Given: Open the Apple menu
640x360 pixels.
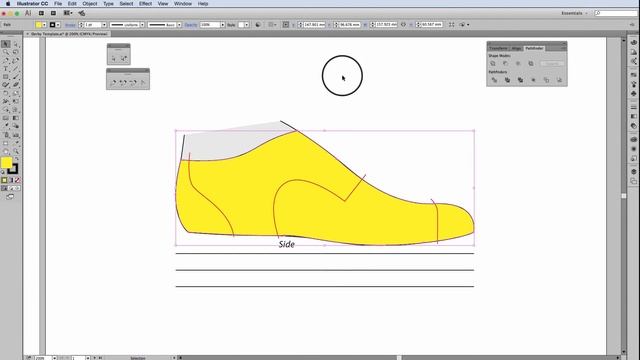Looking at the screenshot, I should pos(7,4).
